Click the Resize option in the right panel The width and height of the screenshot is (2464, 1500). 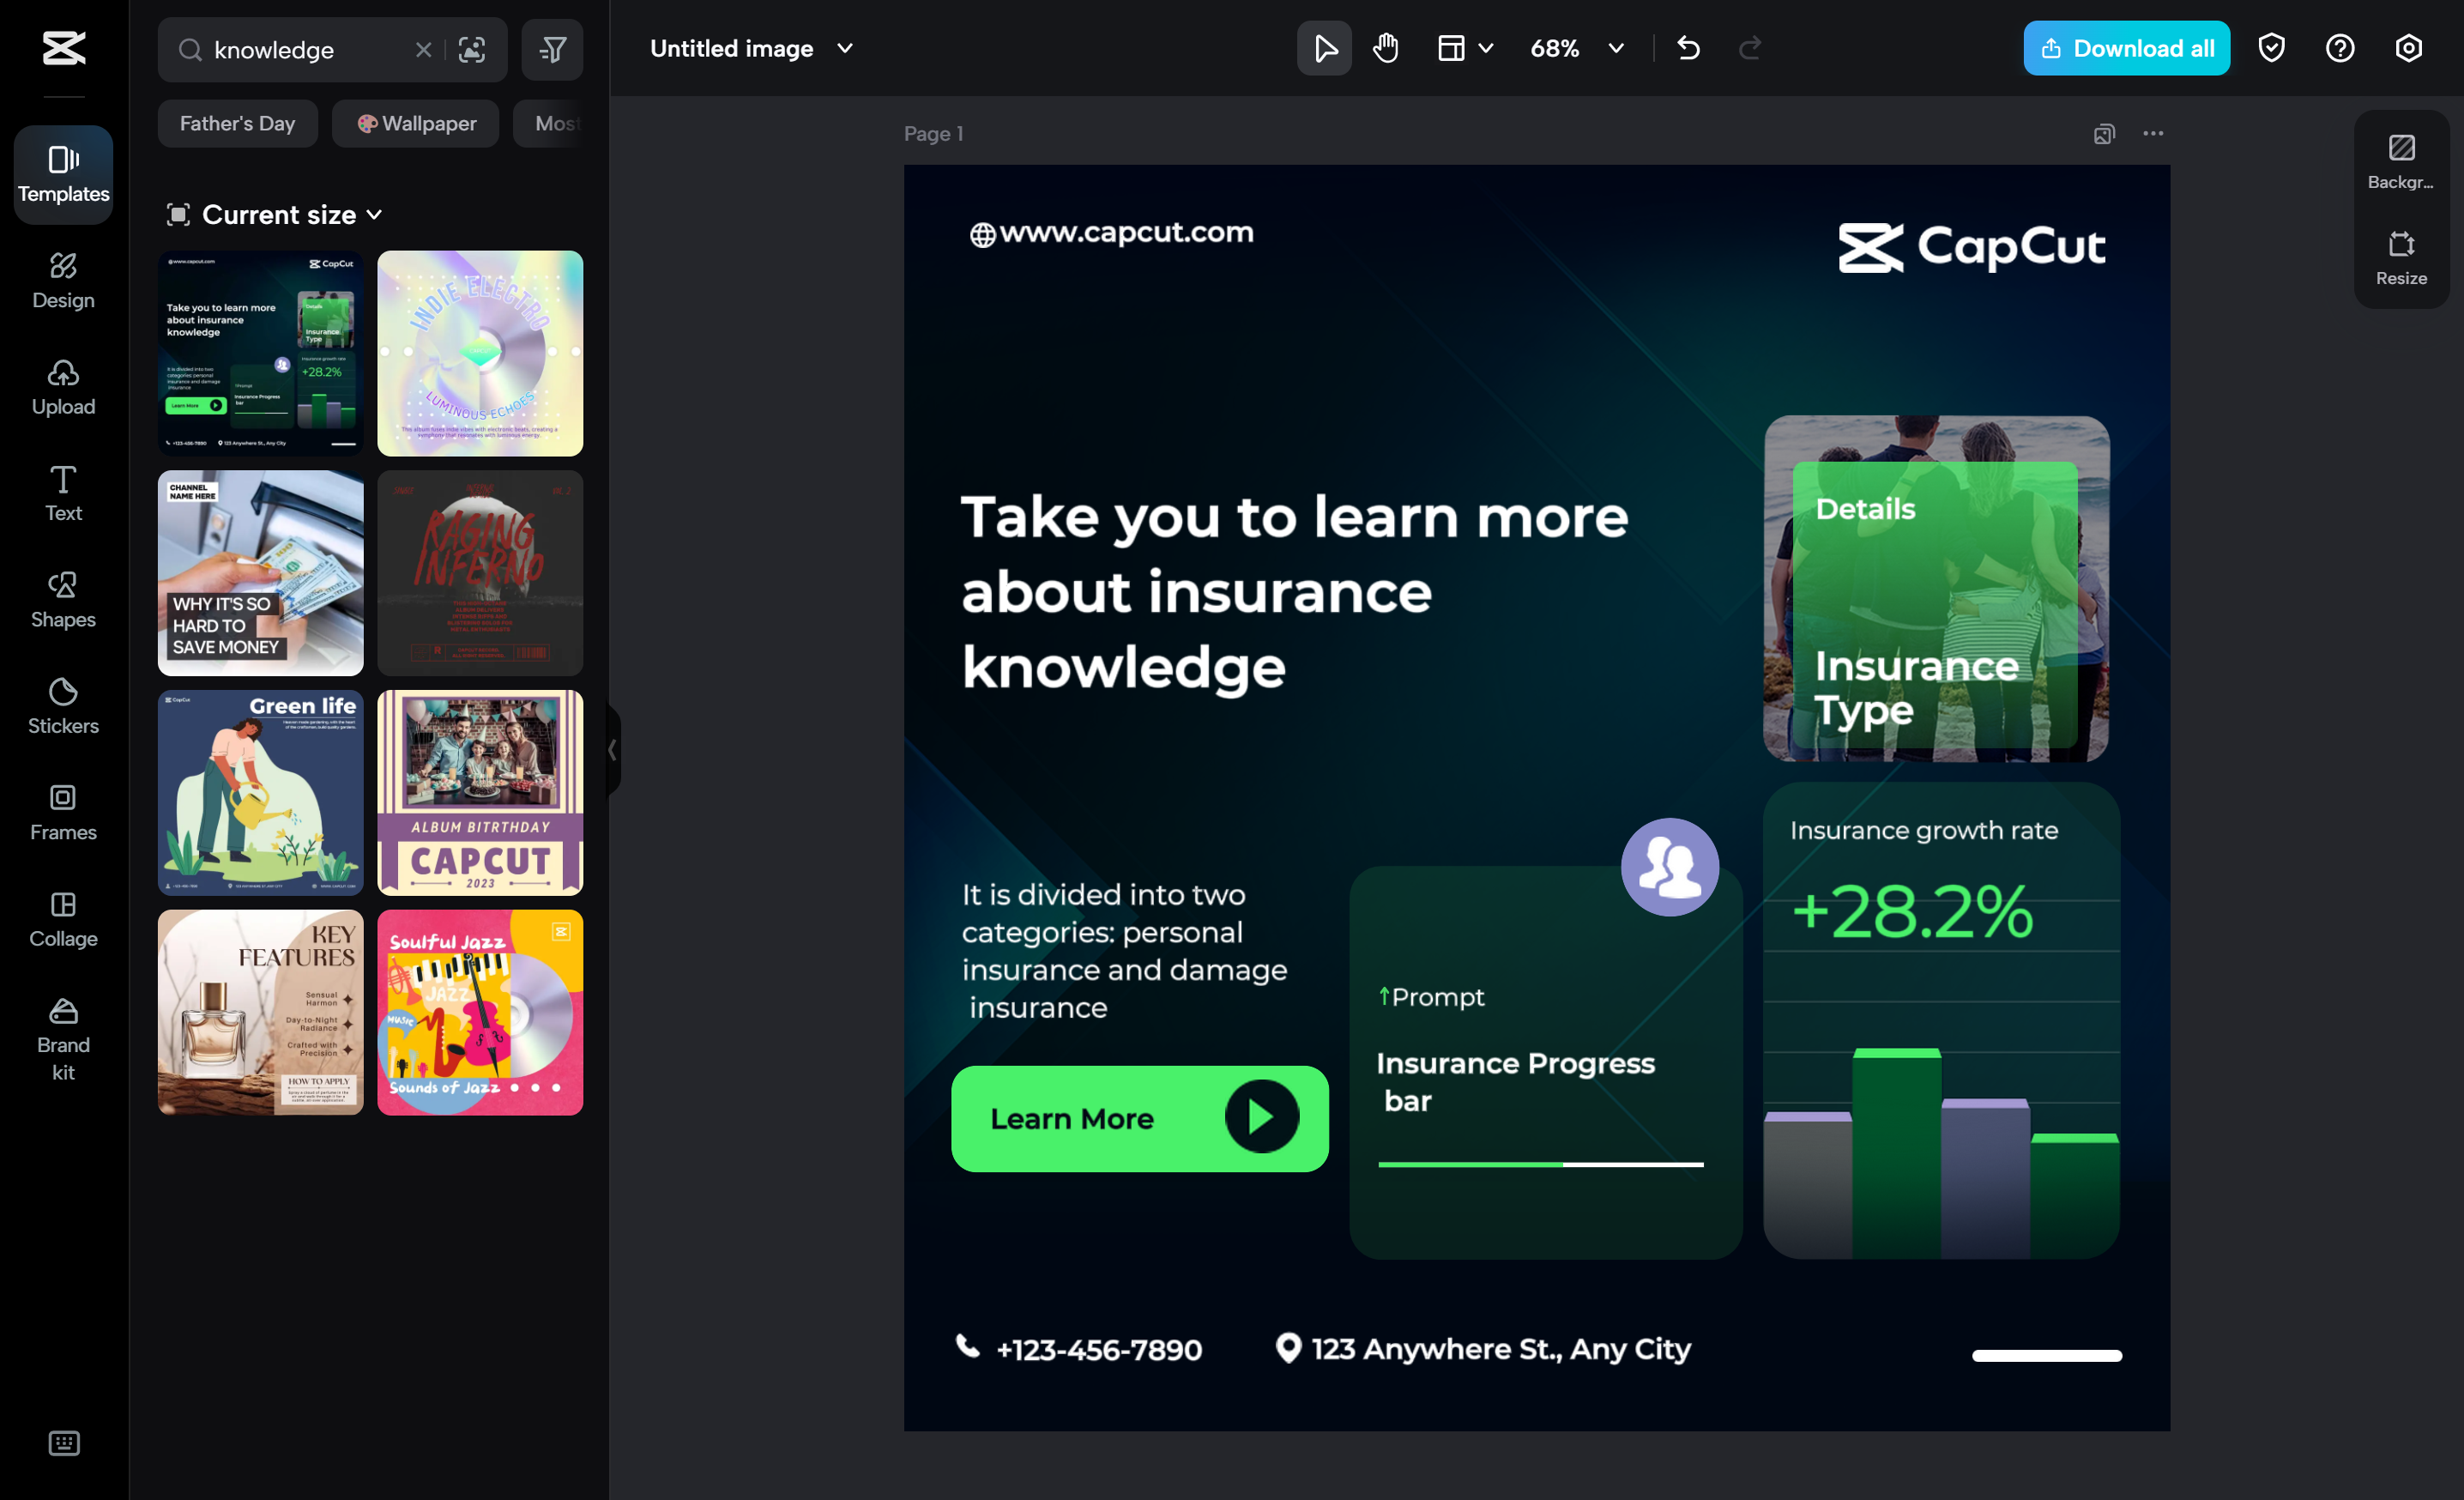click(2400, 258)
